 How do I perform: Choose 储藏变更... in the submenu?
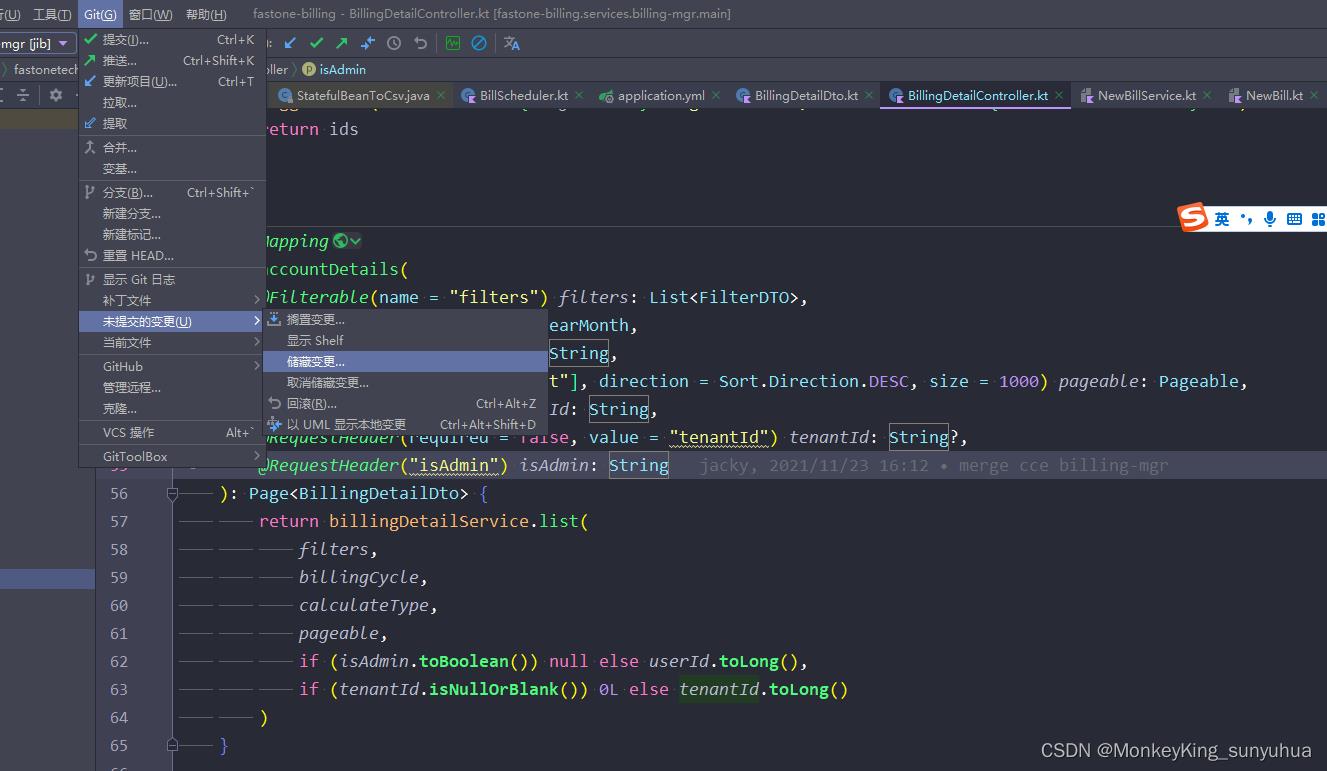(404, 362)
